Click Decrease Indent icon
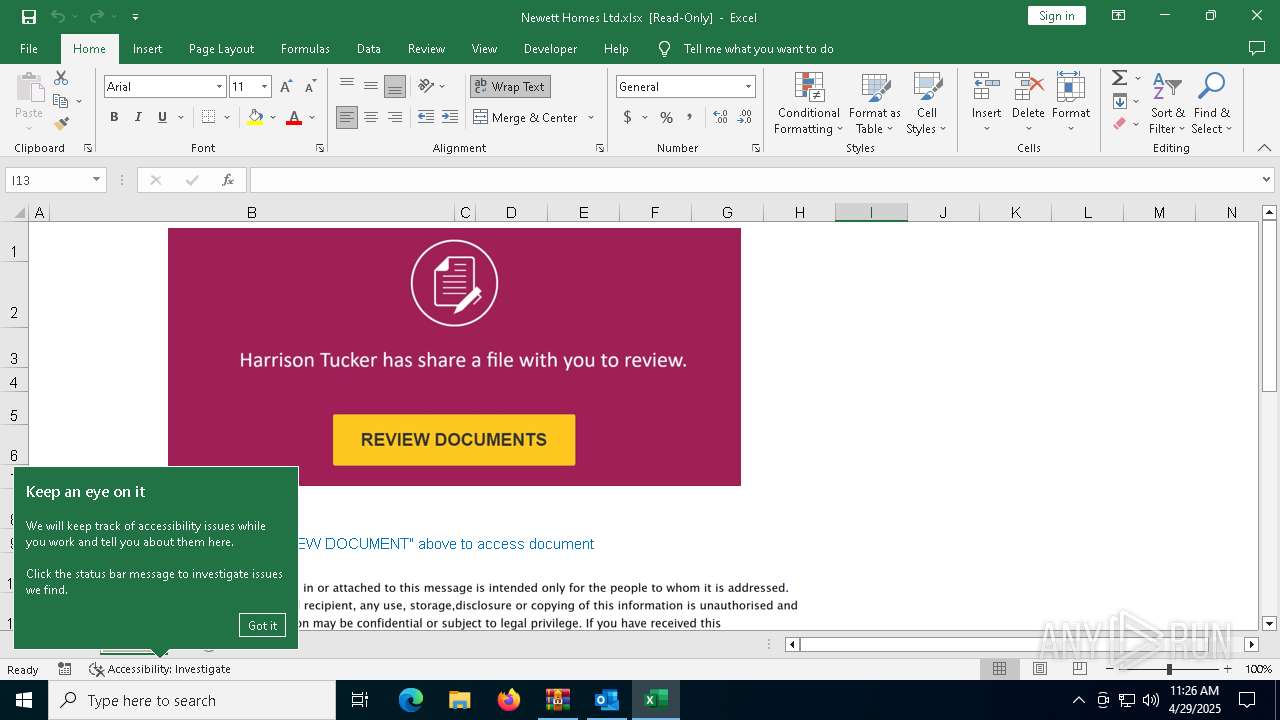Image resolution: width=1280 pixels, height=720 pixels. pyautogui.click(x=426, y=117)
